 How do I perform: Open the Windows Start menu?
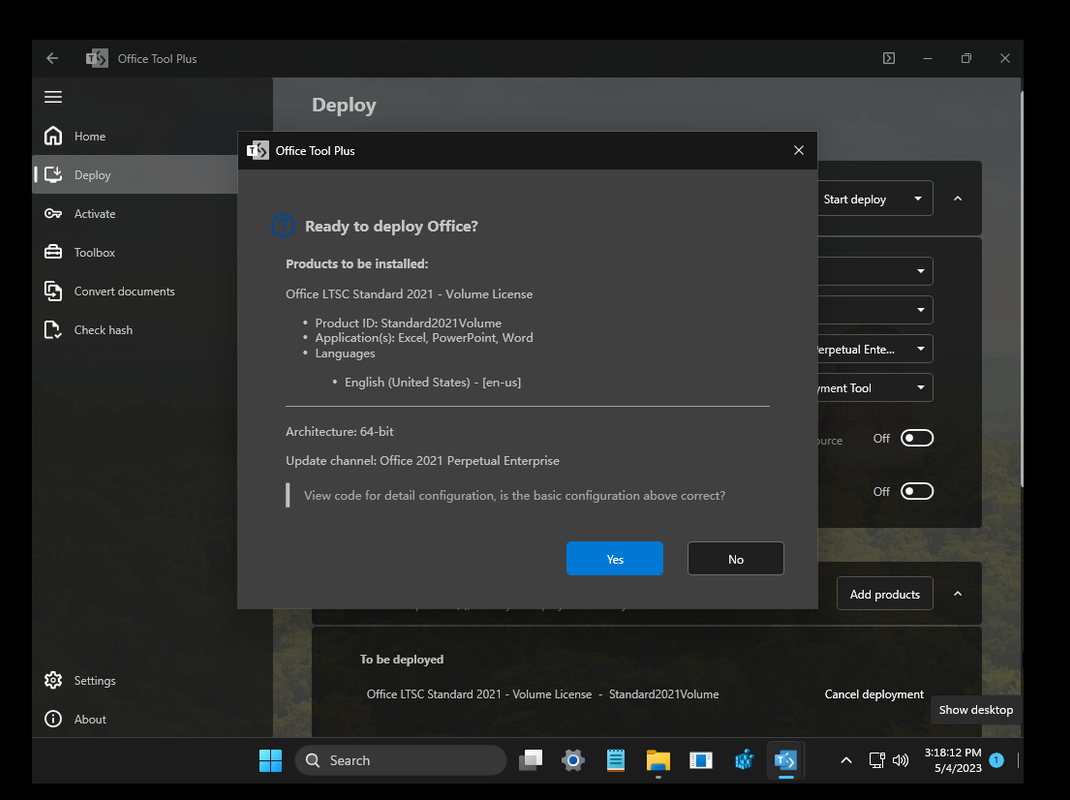click(x=270, y=760)
